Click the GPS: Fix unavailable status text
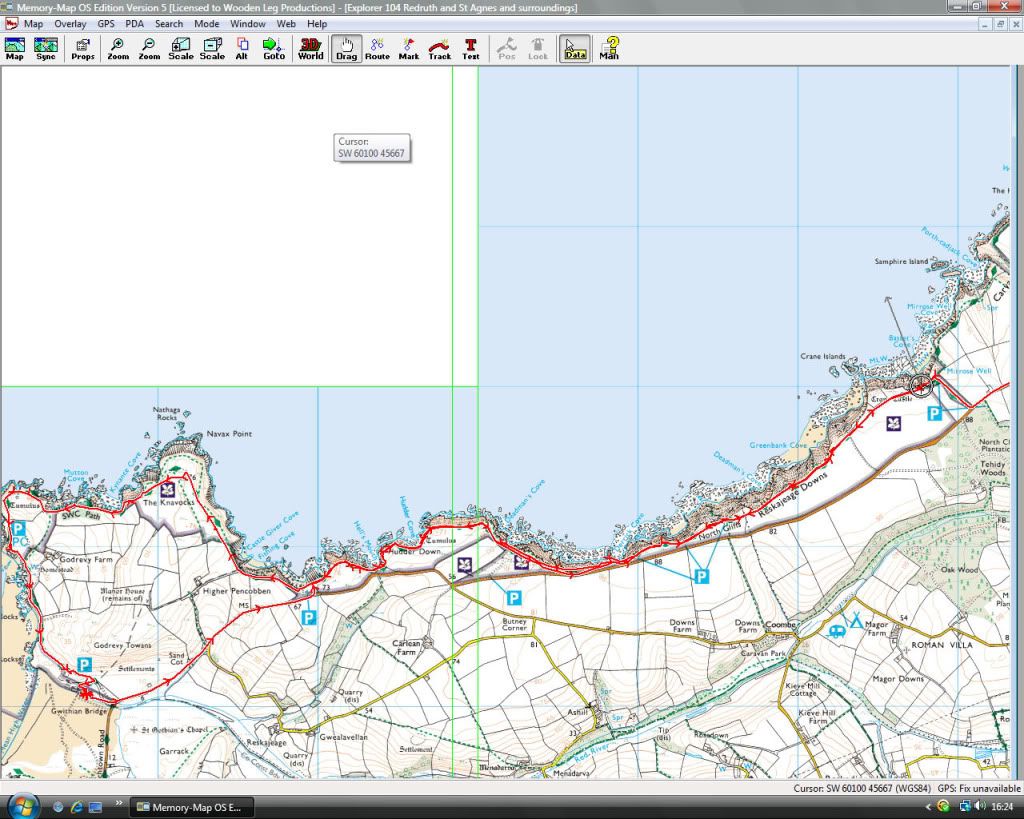 (x=978, y=788)
